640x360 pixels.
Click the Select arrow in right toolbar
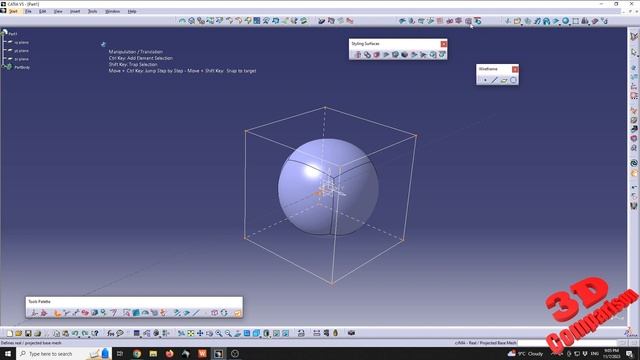[x=634, y=52]
